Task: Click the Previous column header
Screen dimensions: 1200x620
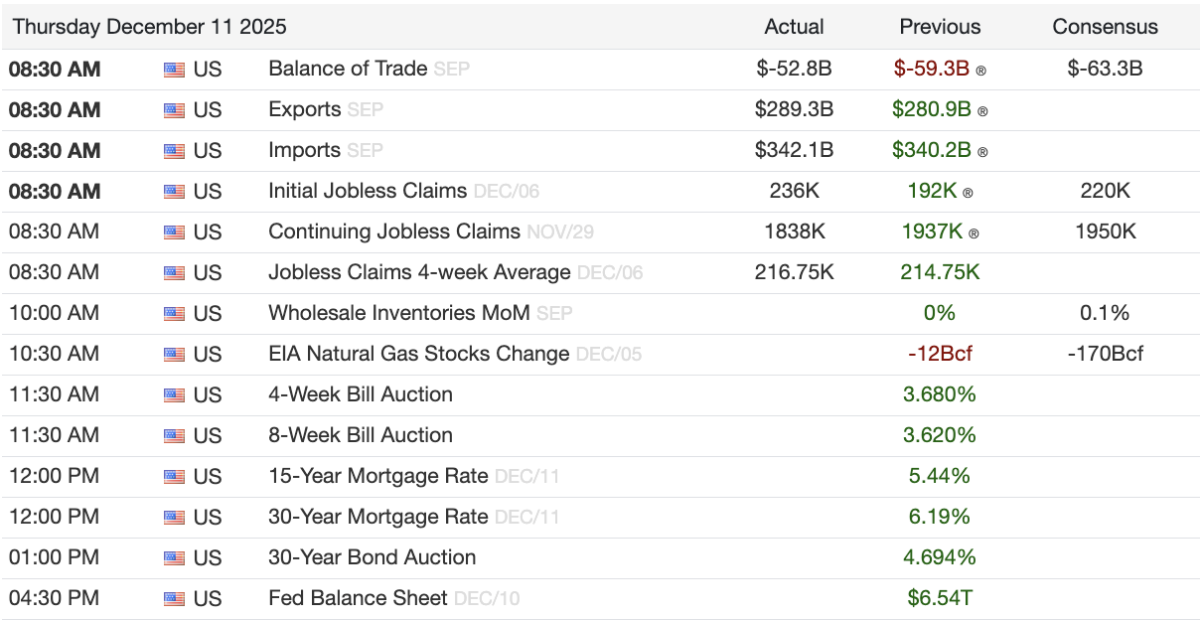Action: (940, 27)
